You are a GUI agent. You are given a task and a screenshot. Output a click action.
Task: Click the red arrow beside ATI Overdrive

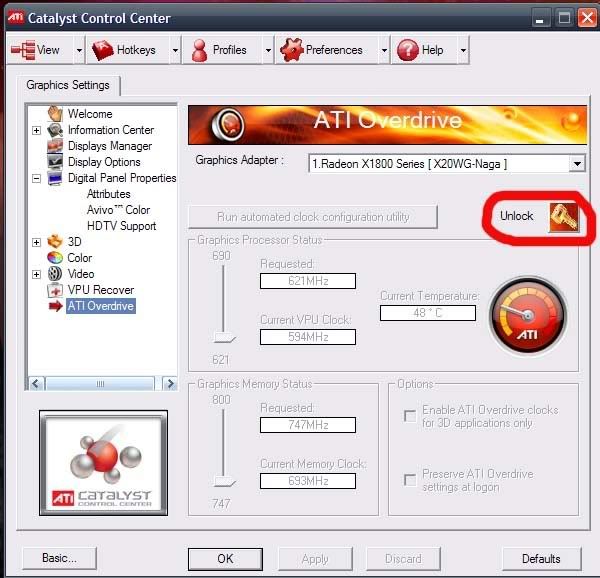coord(55,306)
